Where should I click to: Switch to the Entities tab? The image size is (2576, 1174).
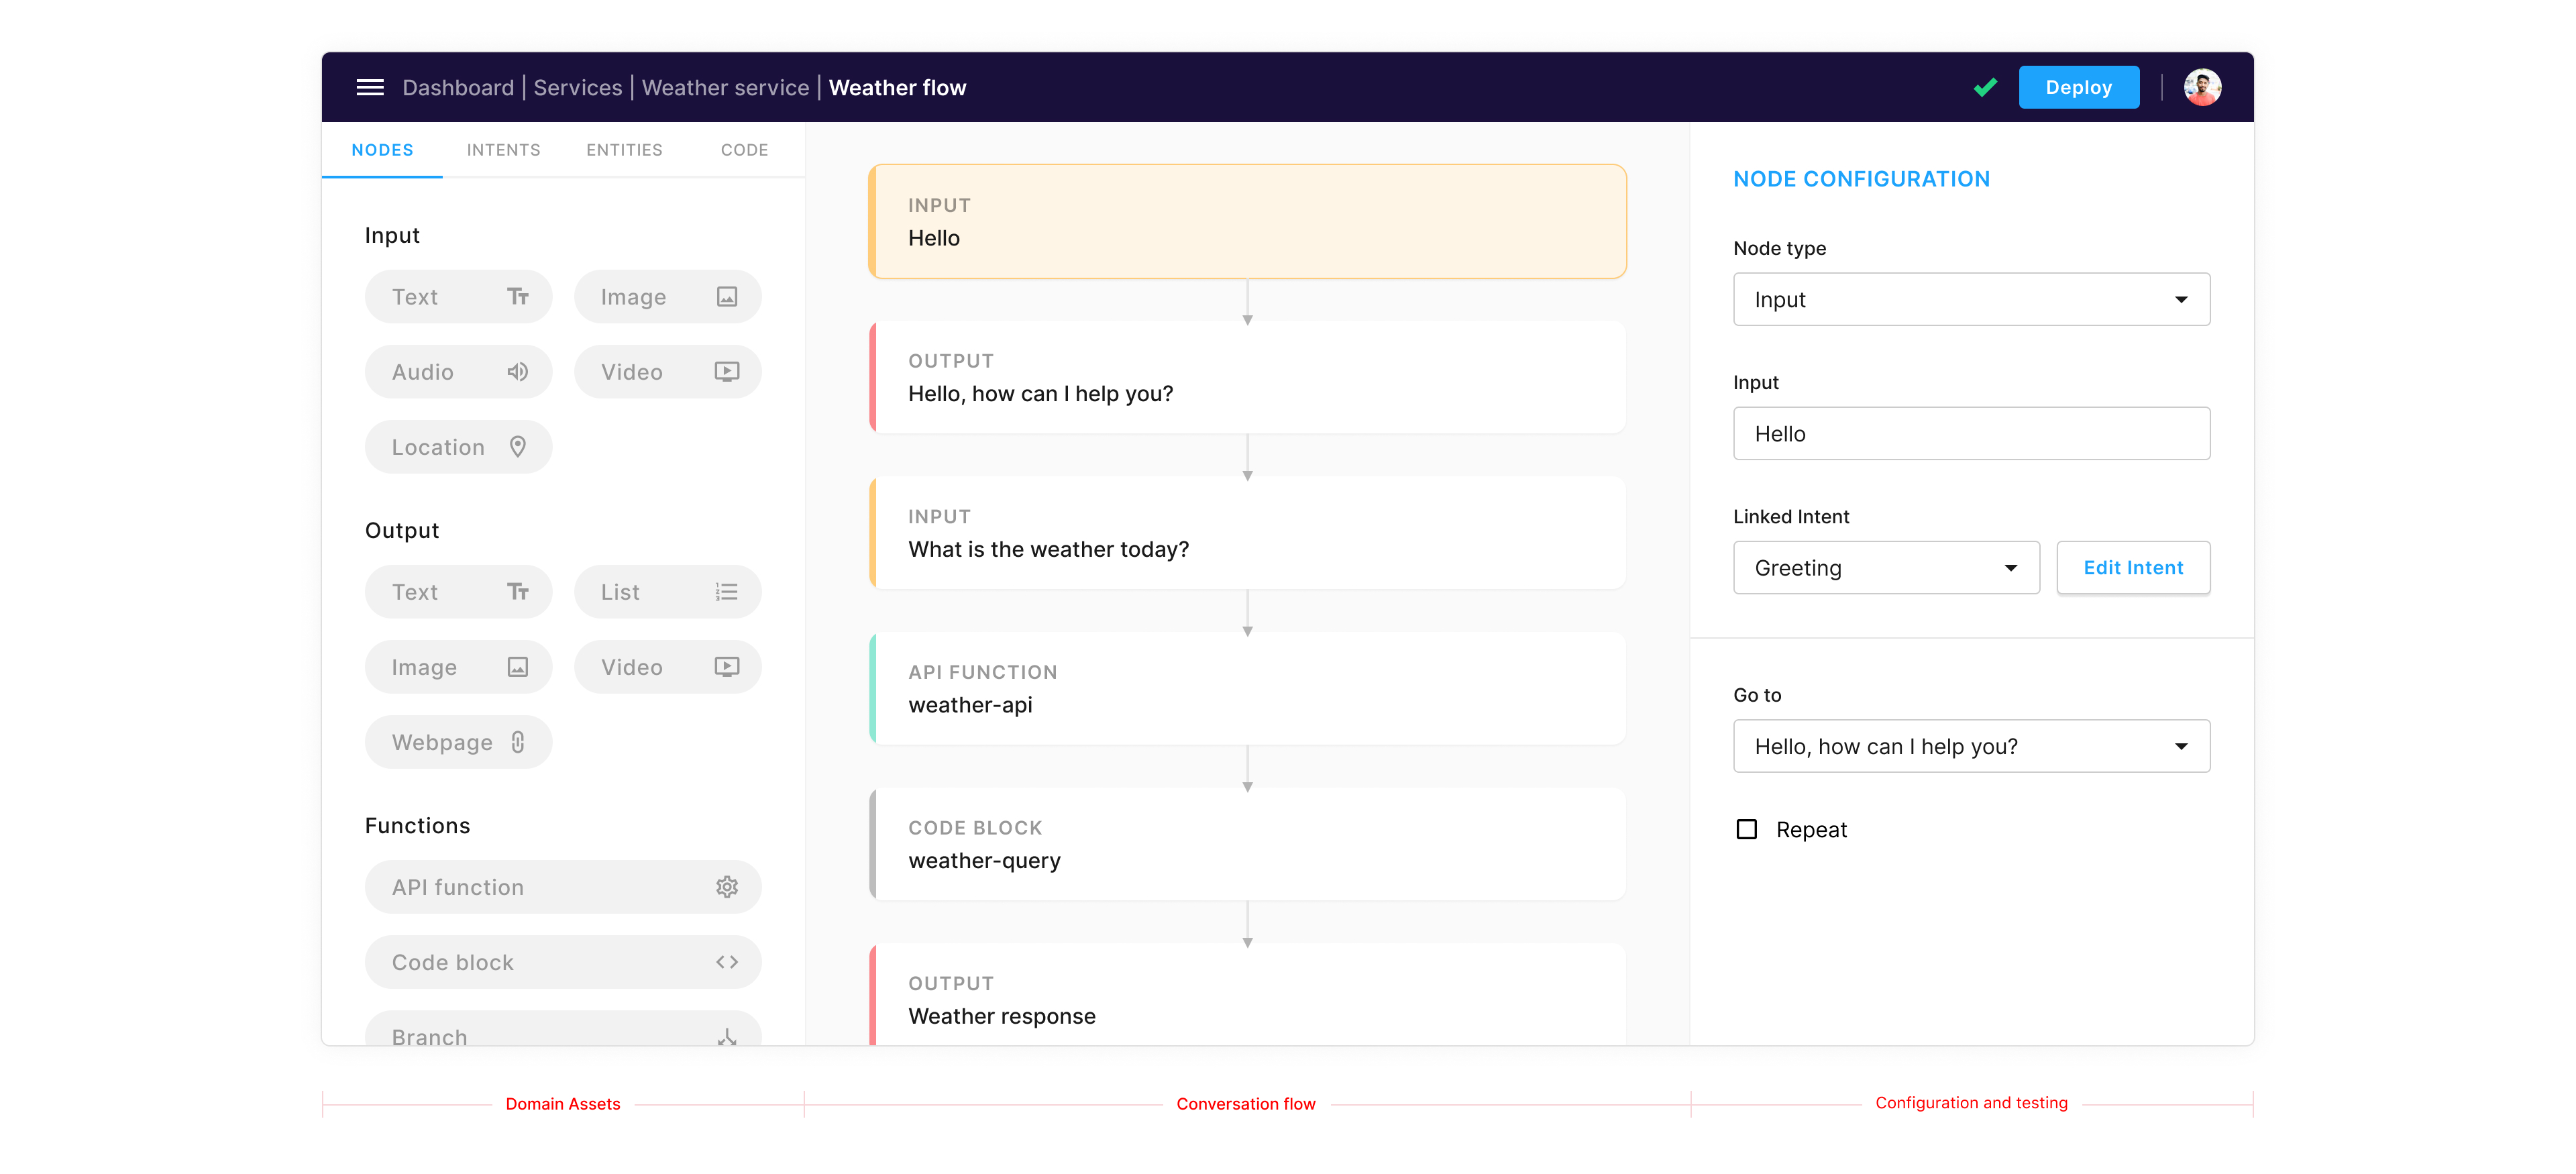(624, 150)
